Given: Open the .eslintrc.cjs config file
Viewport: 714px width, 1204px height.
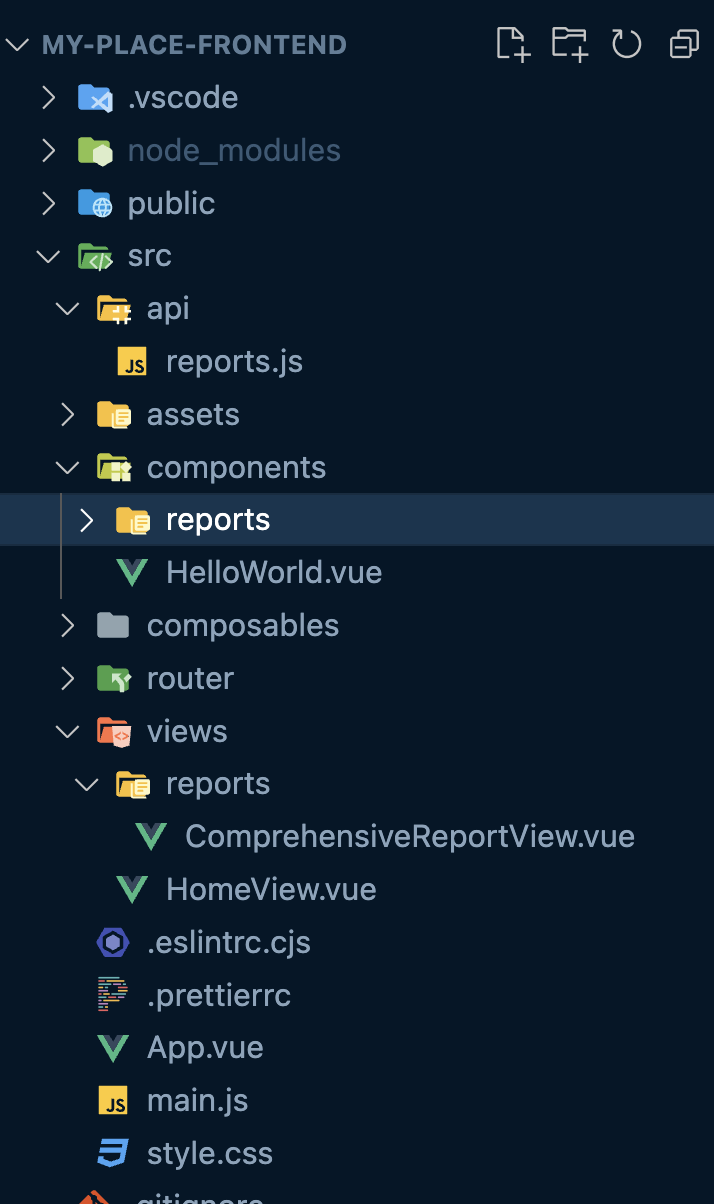Looking at the screenshot, I should pos(229,941).
